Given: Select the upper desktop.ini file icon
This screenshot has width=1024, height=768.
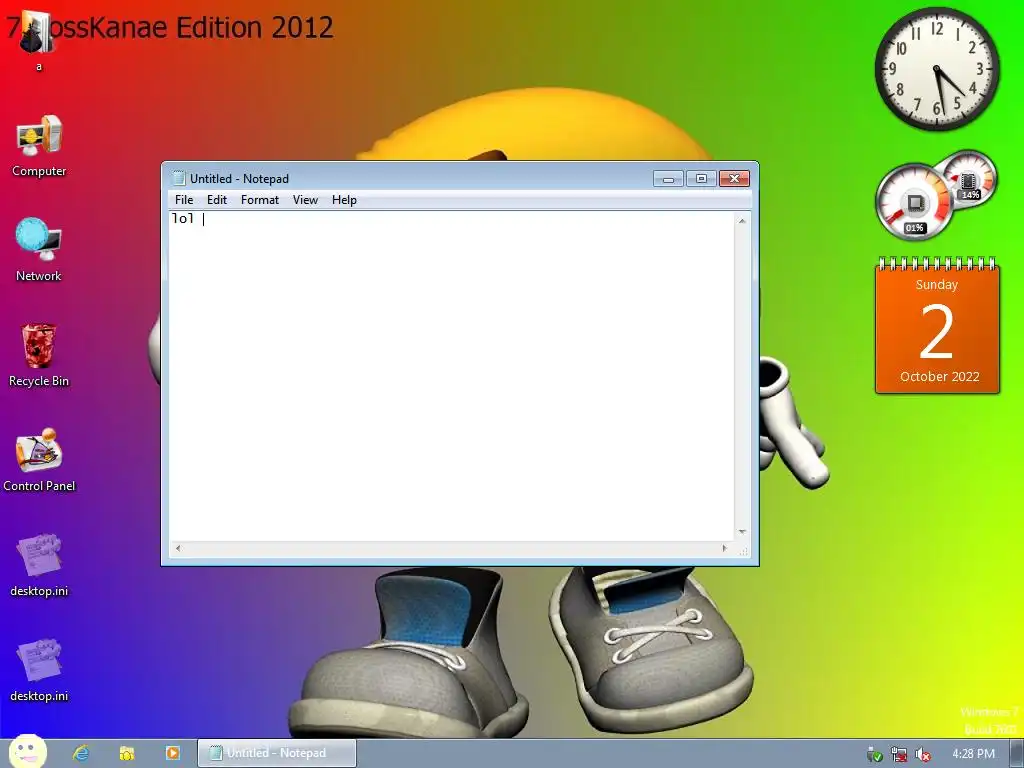Looking at the screenshot, I should coord(39,566).
